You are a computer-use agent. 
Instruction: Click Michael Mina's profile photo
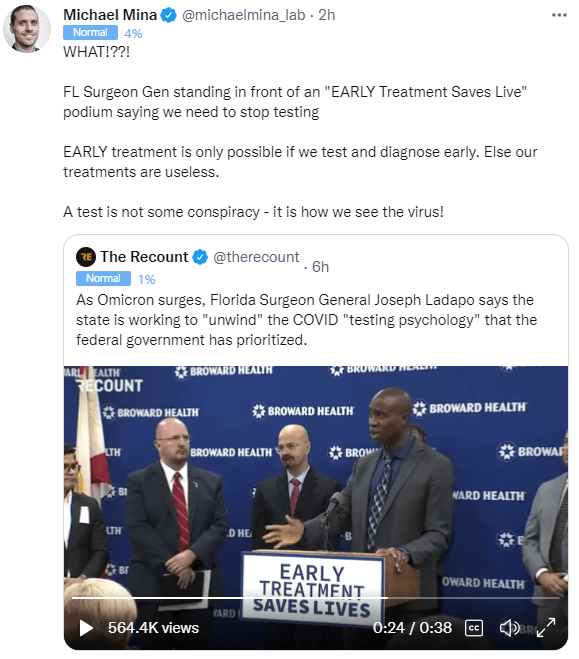click(x=27, y=29)
